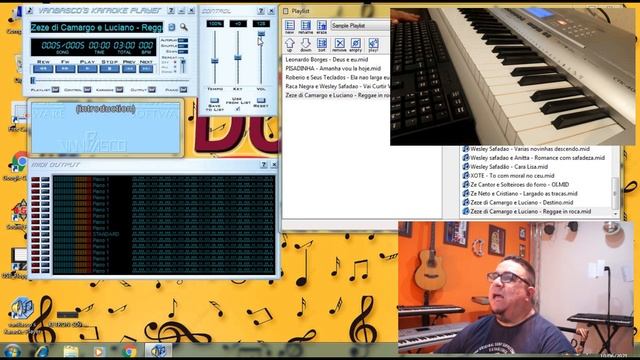Open the Windows Start button
The width and height of the screenshot is (640, 360).
point(12,351)
